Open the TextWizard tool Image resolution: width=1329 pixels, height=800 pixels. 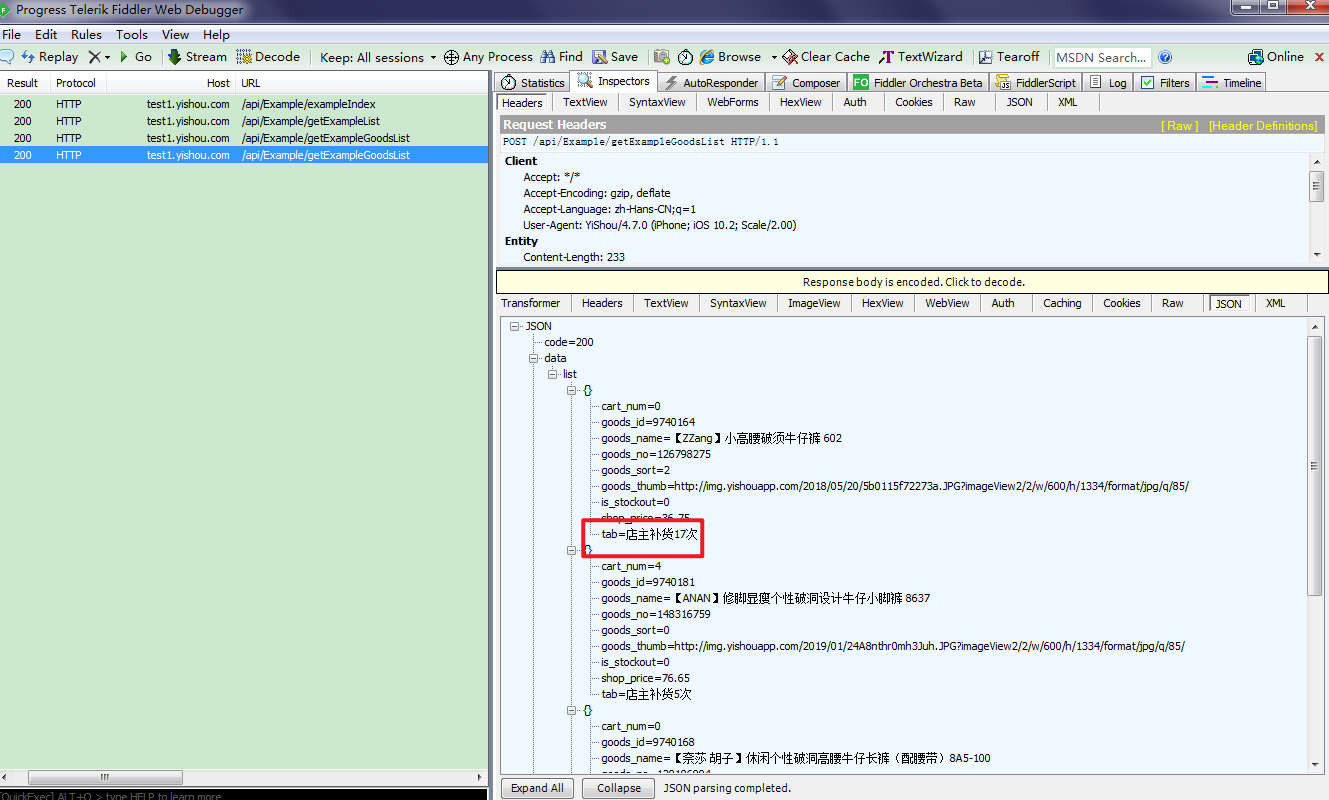coord(921,57)
